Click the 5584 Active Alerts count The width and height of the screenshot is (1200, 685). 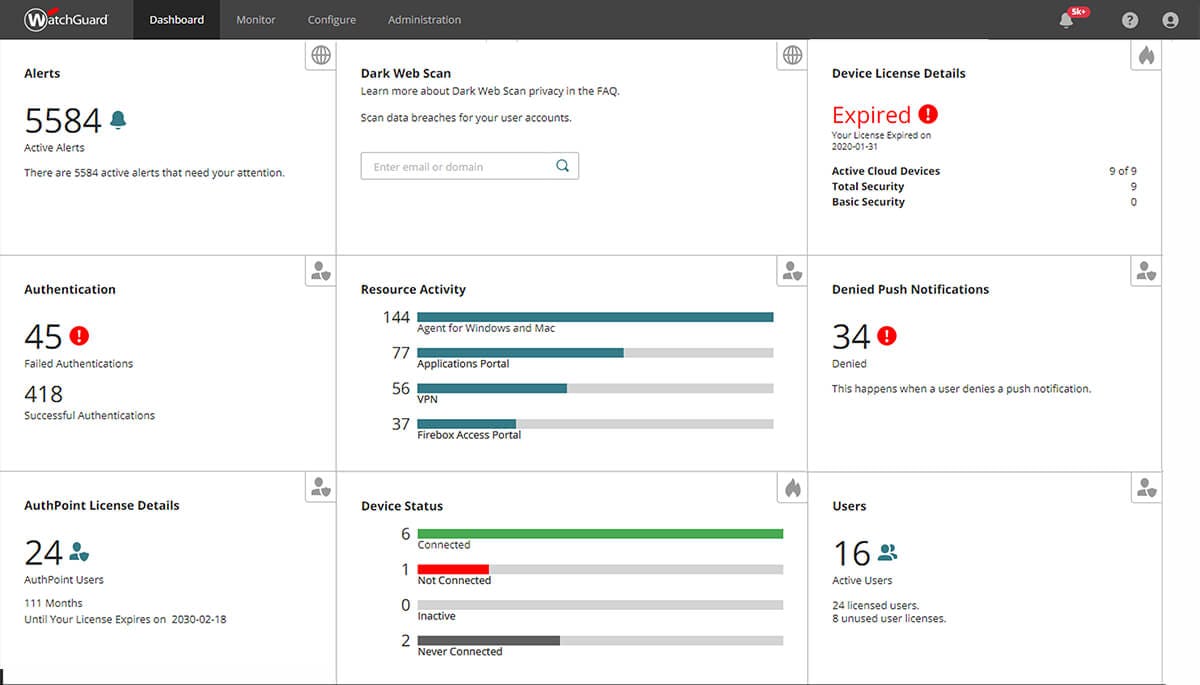pos(63,122)
